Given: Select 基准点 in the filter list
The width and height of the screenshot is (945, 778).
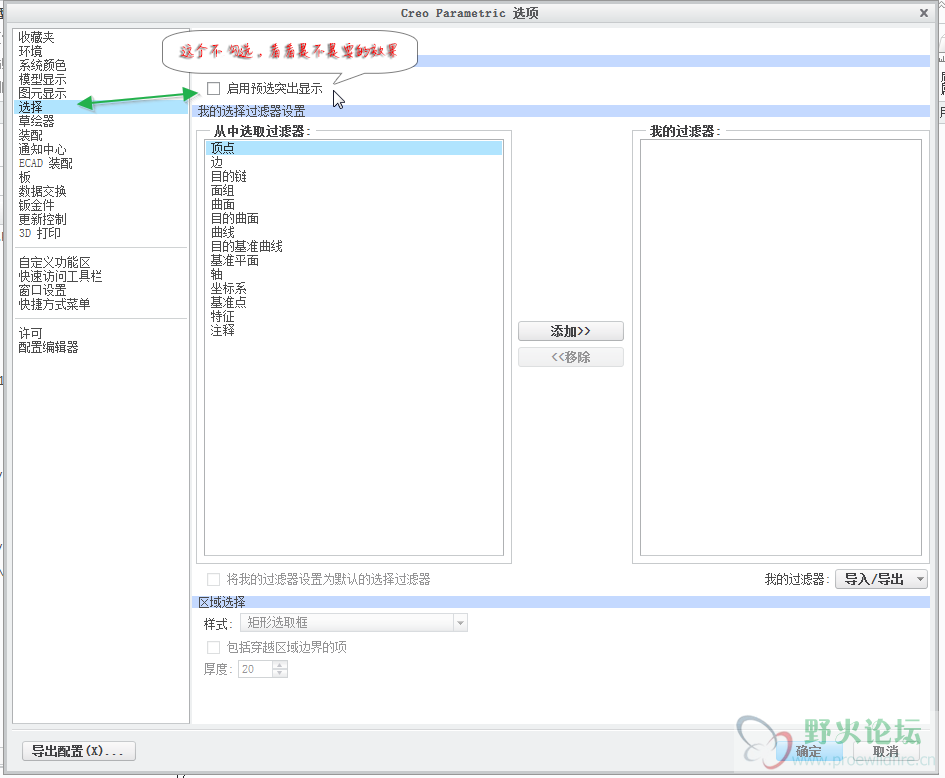Looking at the screenshot, I should [228, 302].
